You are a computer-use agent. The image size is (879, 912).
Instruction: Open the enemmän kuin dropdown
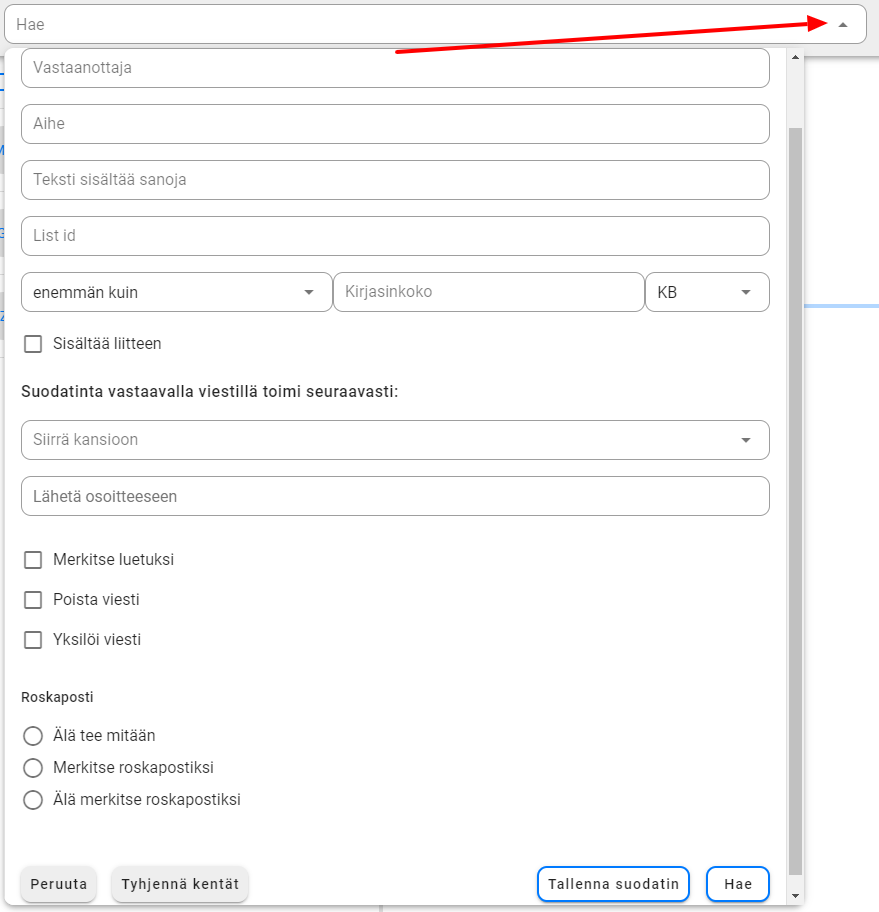pos(176,292)
